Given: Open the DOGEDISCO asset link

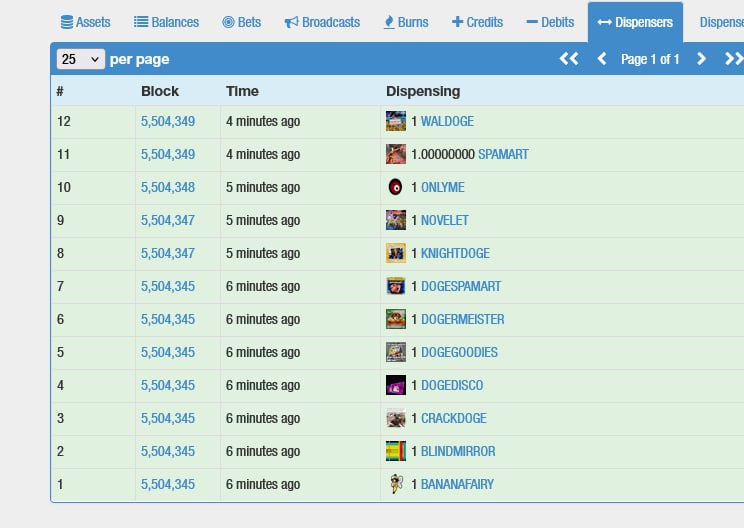Looking at the screenshot, I should click(x=452, y=385).
